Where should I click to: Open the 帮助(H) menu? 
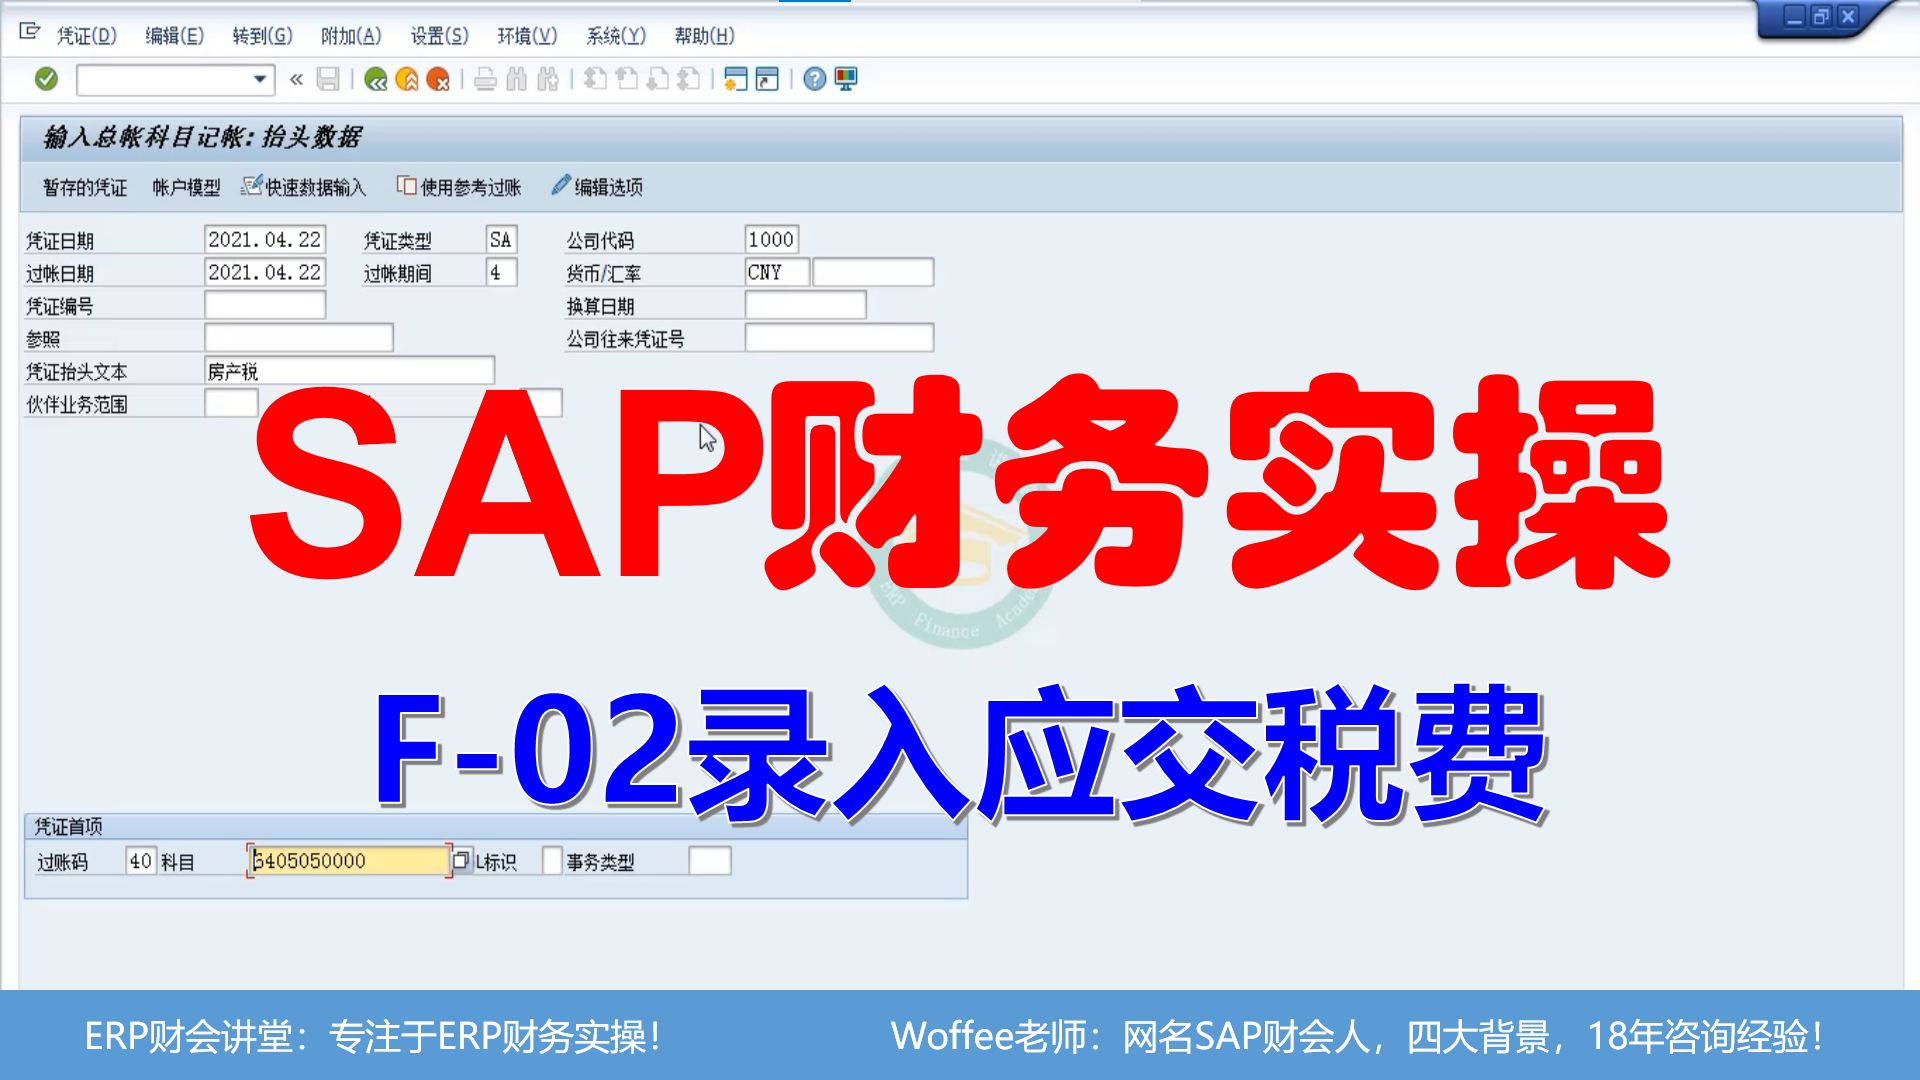(x=704, y=36)
